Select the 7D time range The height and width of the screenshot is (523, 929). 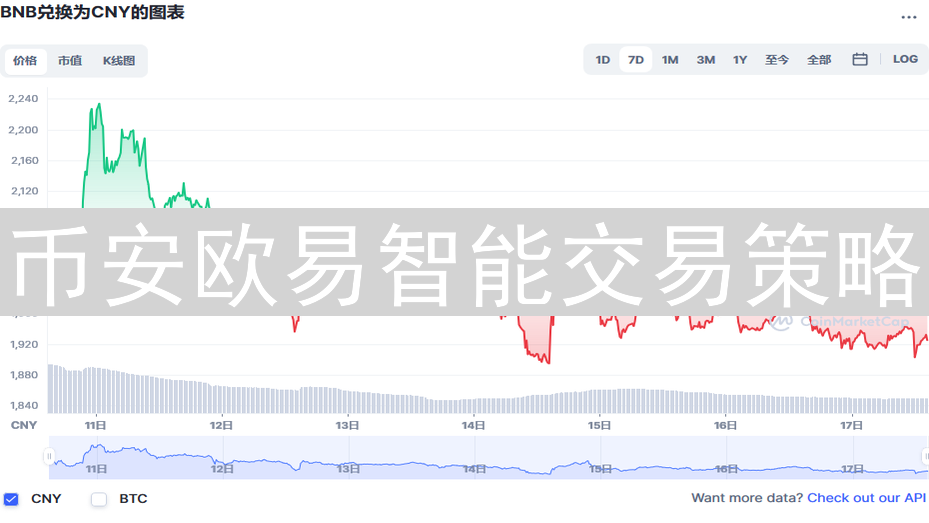pyautogui.click(x=636, y=60)
